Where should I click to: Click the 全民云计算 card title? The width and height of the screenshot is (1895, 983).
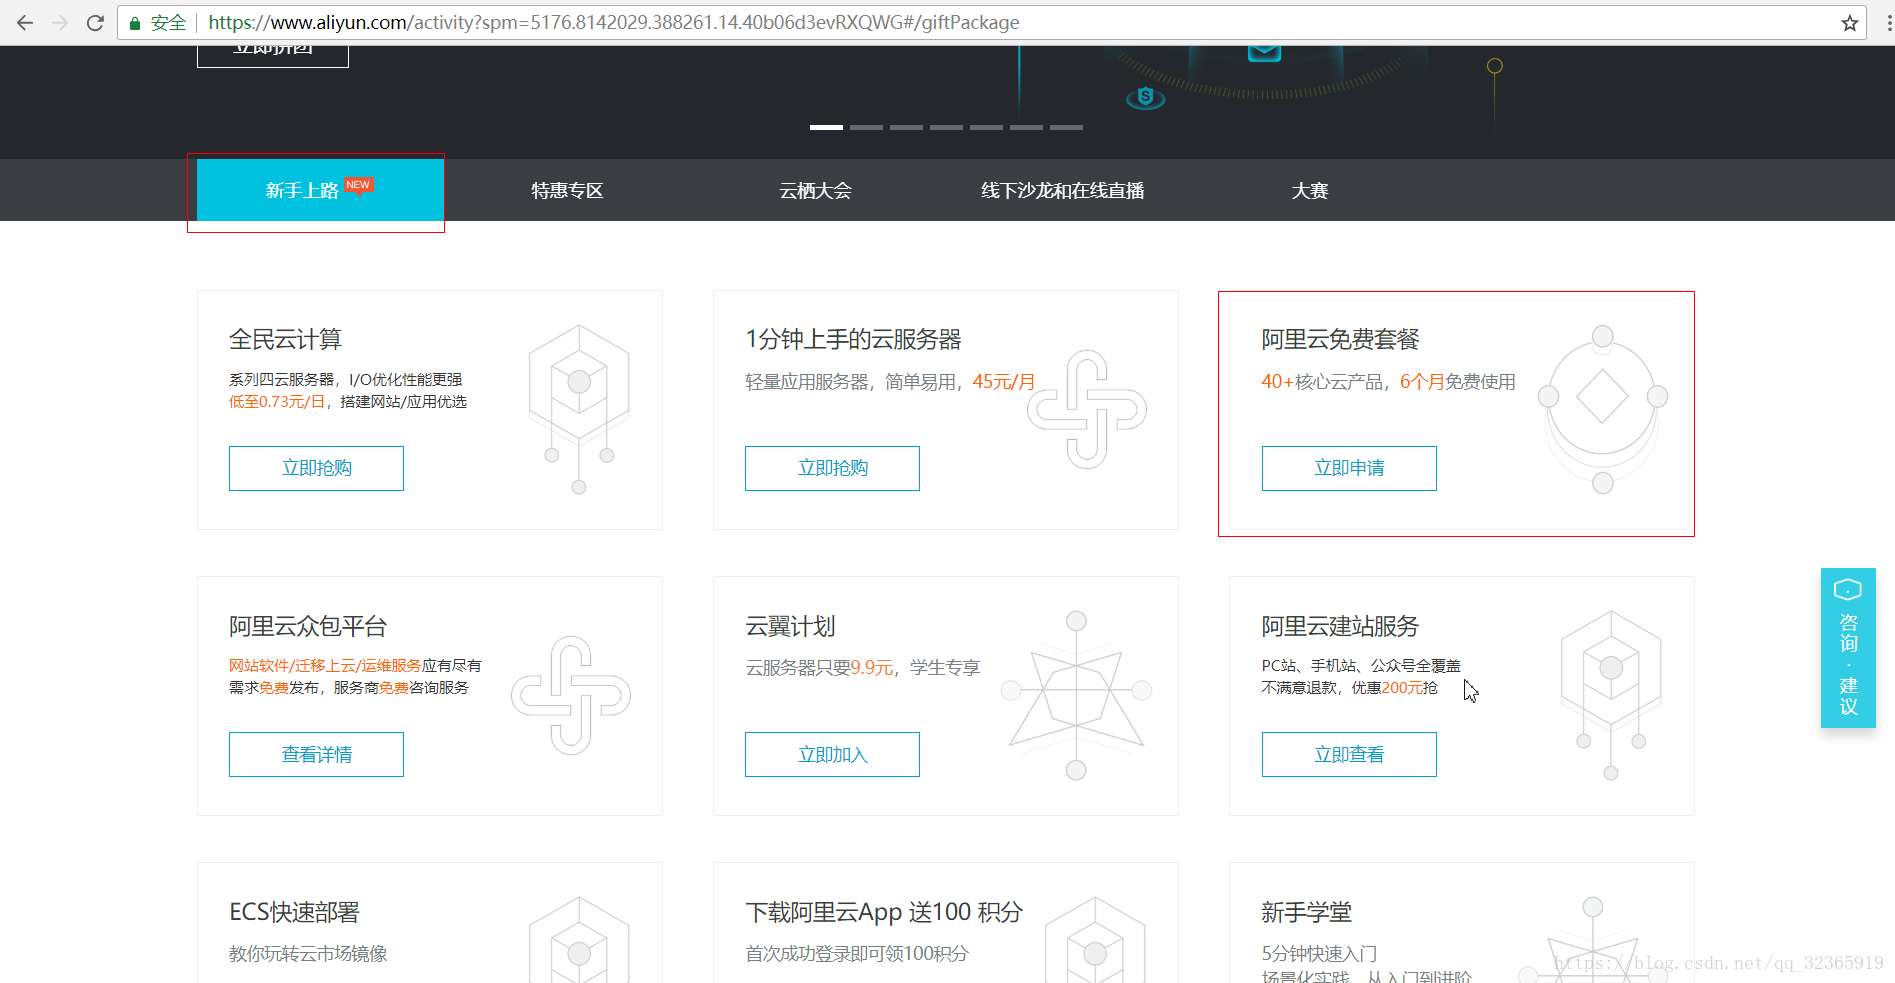tap(285, 340)
